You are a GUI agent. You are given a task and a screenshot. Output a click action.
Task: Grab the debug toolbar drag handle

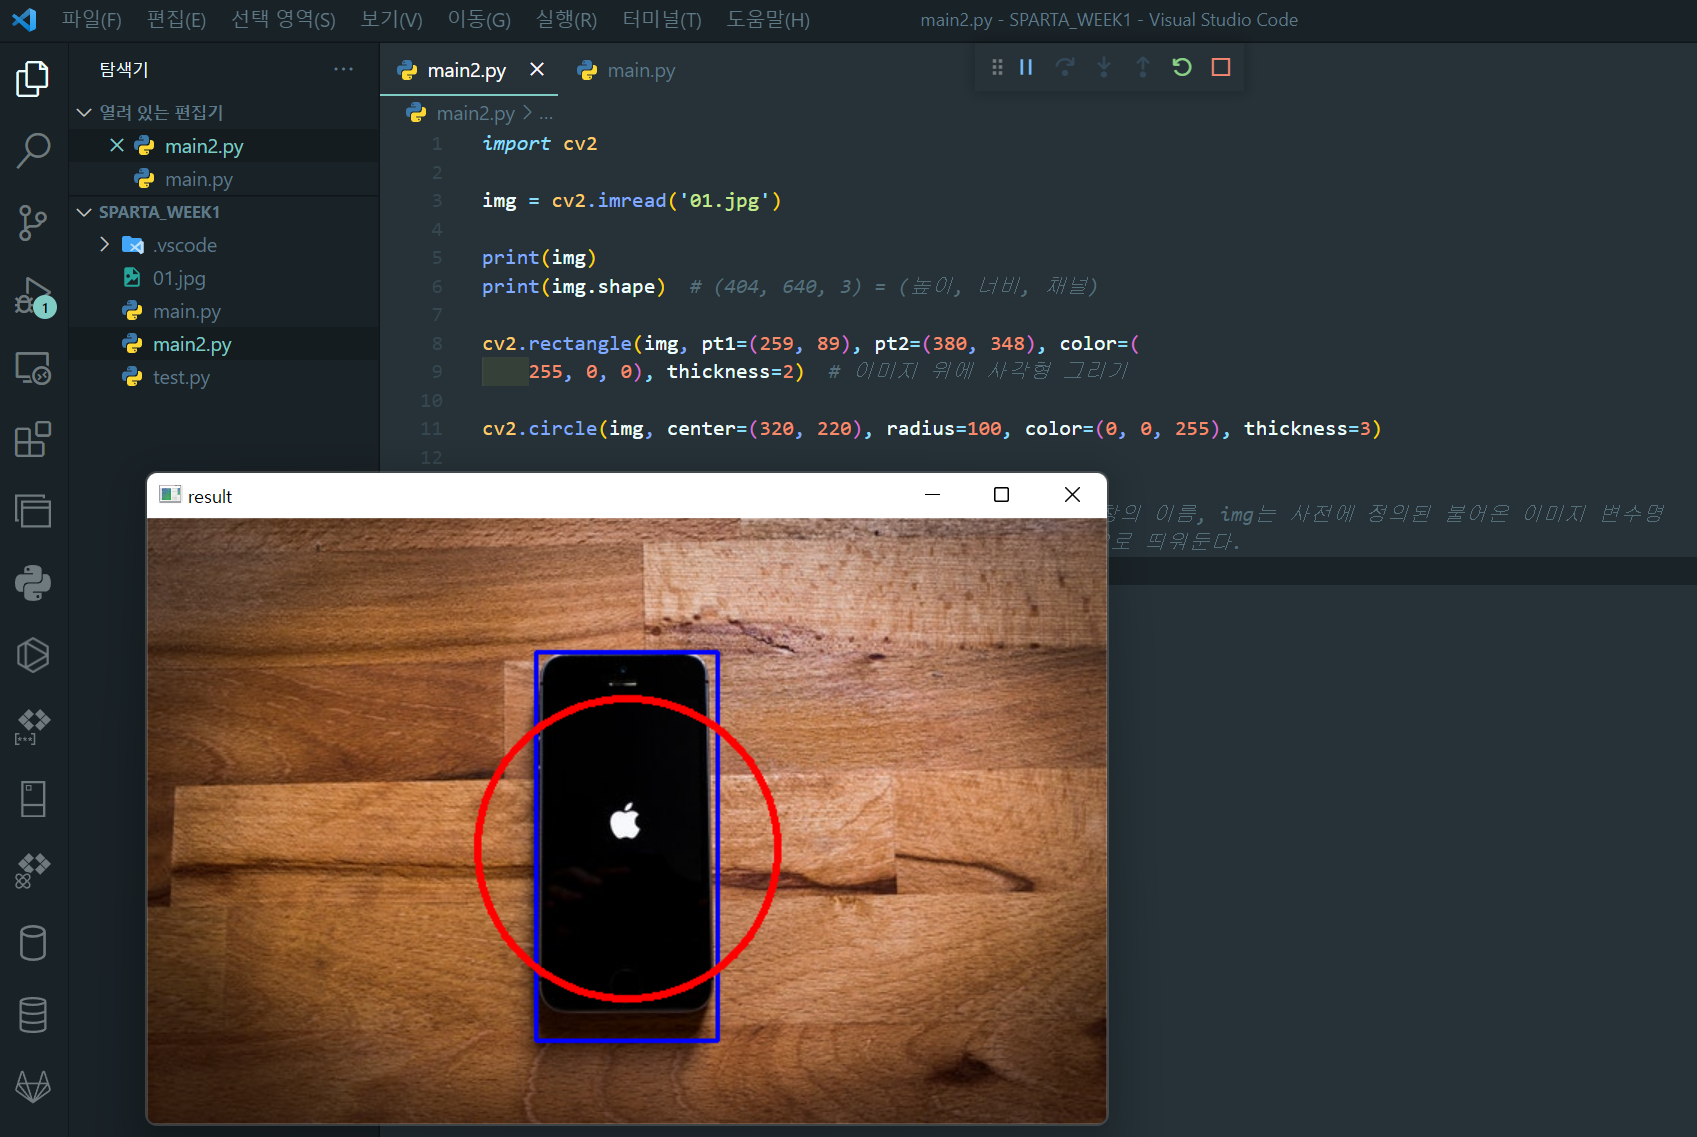(997, 67)
